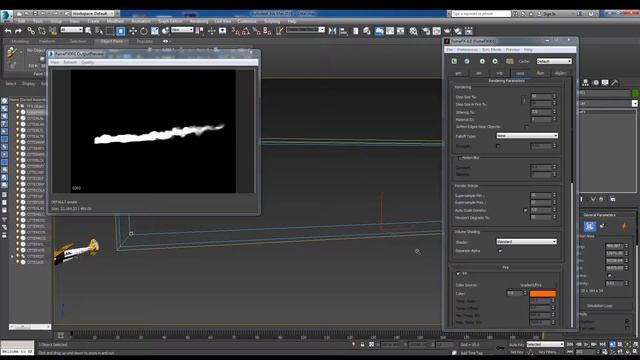This screenshot has height=360, width=640.
Task: Toggle the Motion Blur checkbox
Action: (459, 158)
